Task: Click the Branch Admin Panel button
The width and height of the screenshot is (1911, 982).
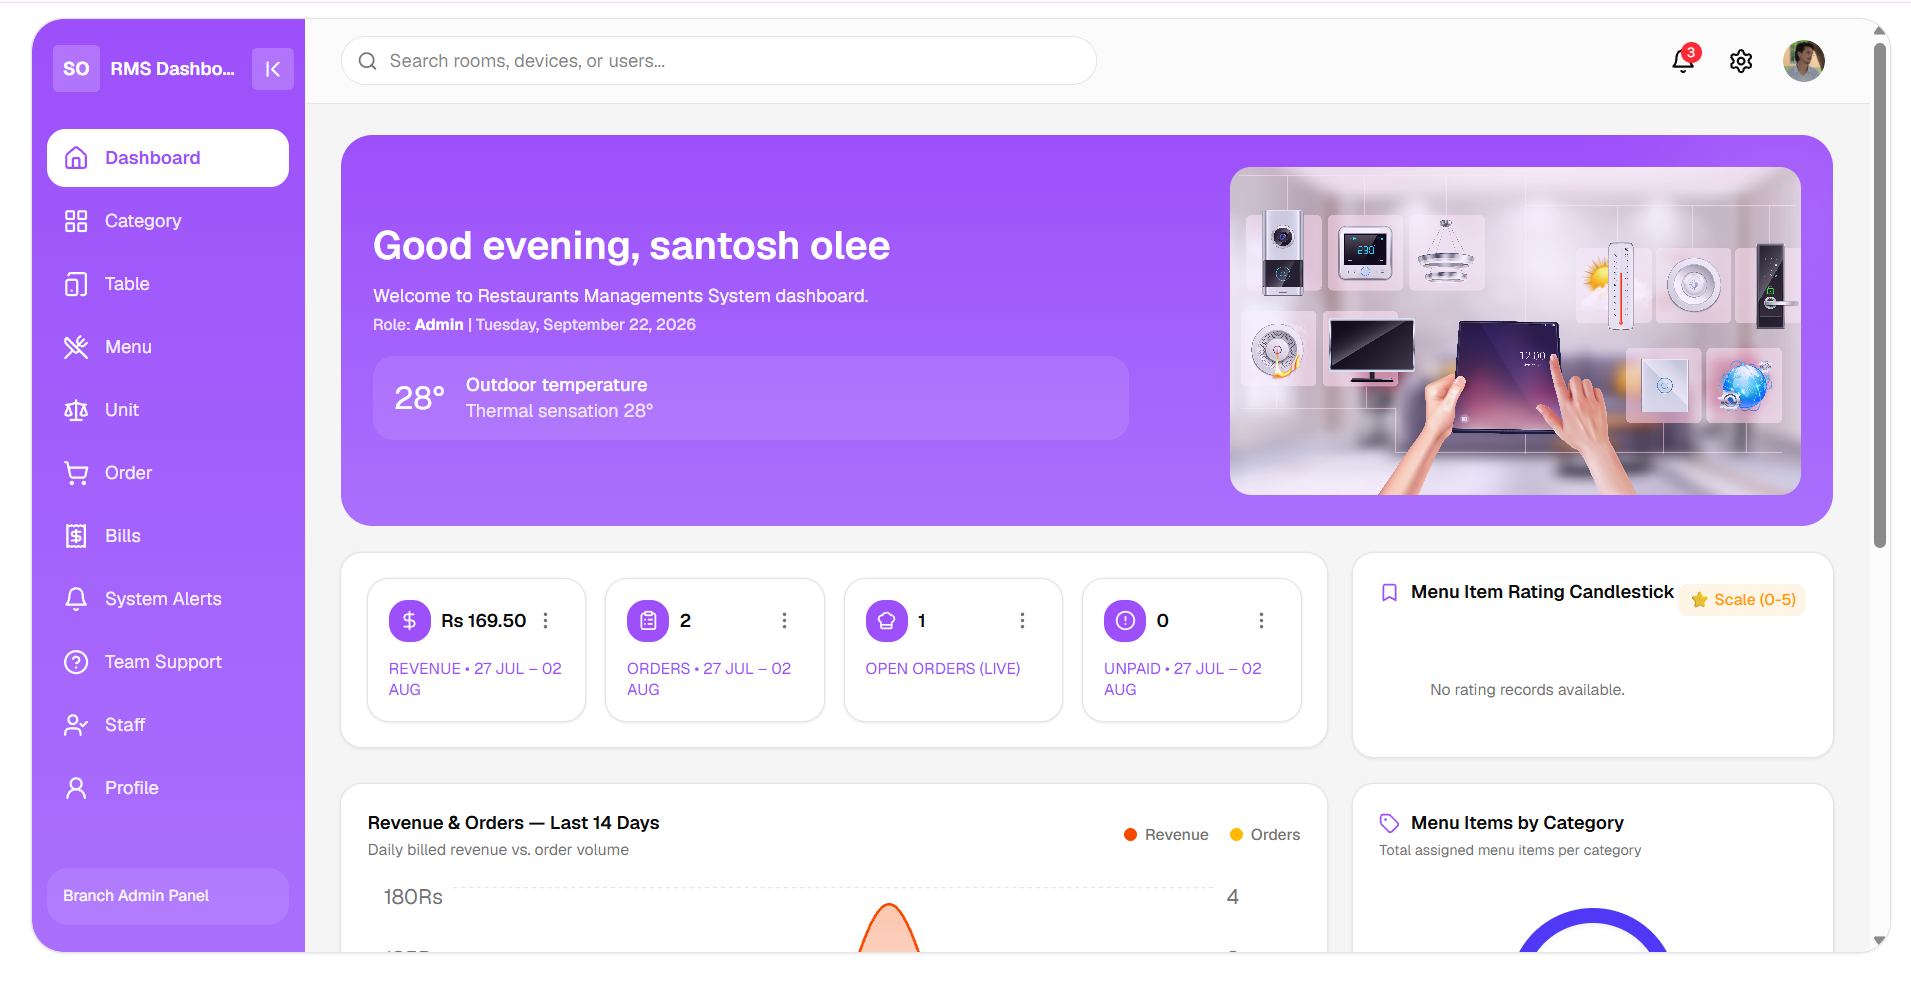Action: tap(168, 896)
